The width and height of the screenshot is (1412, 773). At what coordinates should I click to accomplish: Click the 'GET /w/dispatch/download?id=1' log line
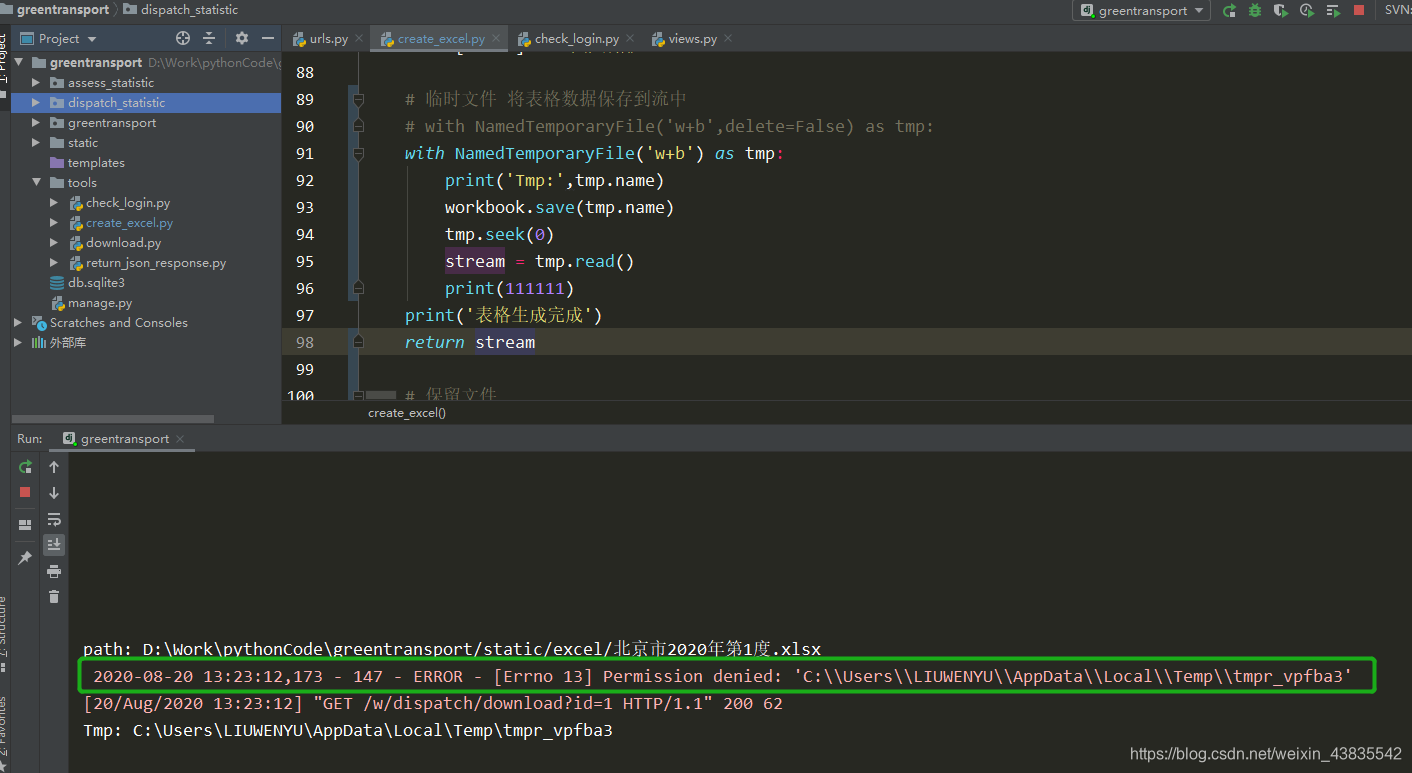[x=433, y=703]
